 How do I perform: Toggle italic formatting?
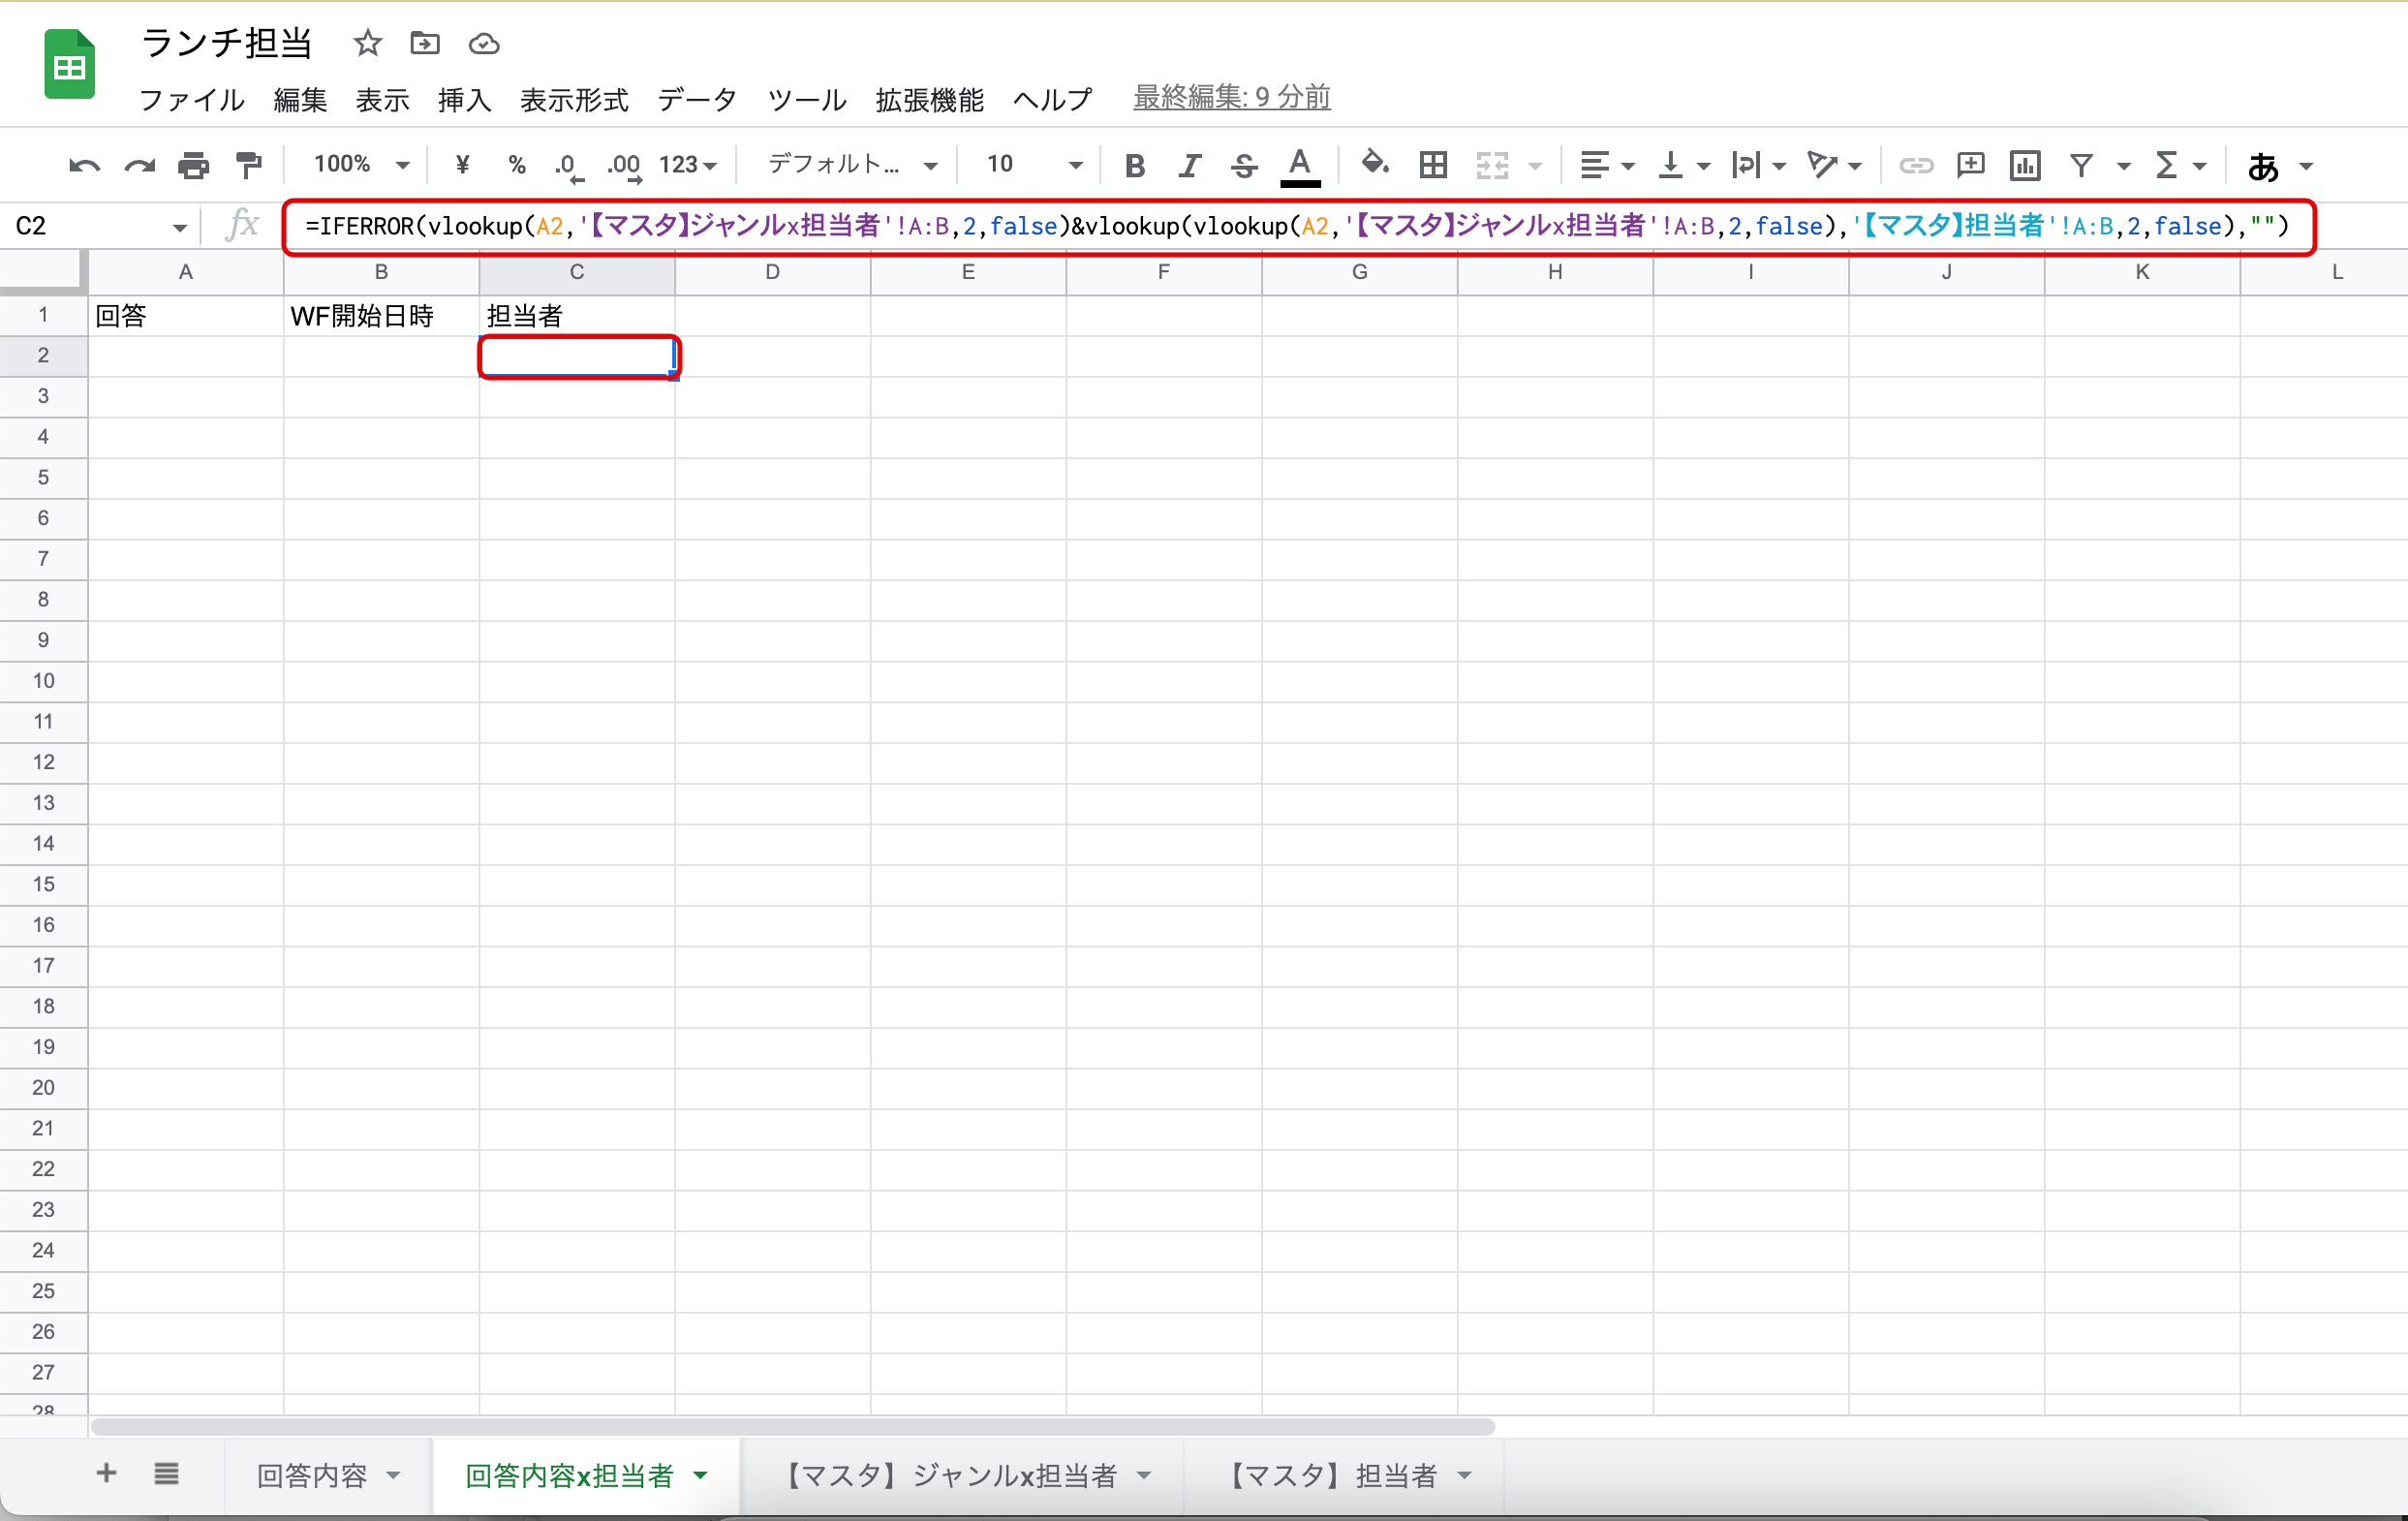pyautogui.click(x=1189, y=165)
